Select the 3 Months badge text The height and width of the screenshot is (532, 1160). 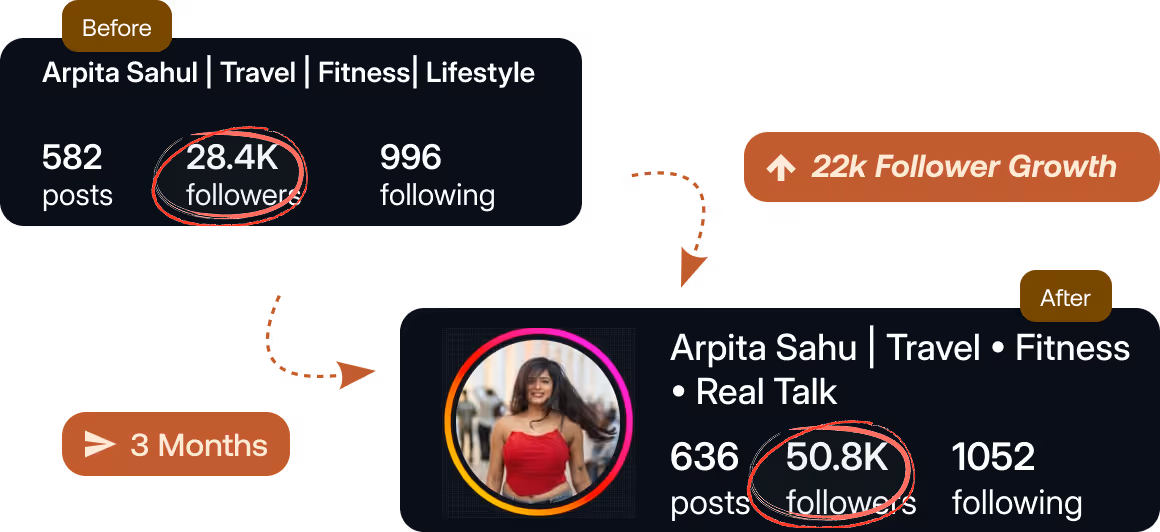point(199,445)
